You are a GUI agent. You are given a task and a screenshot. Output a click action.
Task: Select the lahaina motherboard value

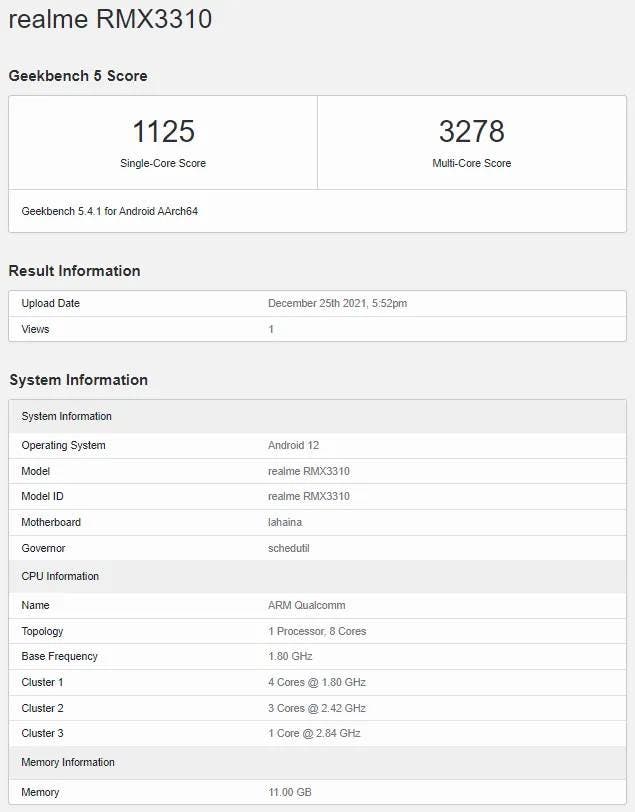tap(285, 522)
